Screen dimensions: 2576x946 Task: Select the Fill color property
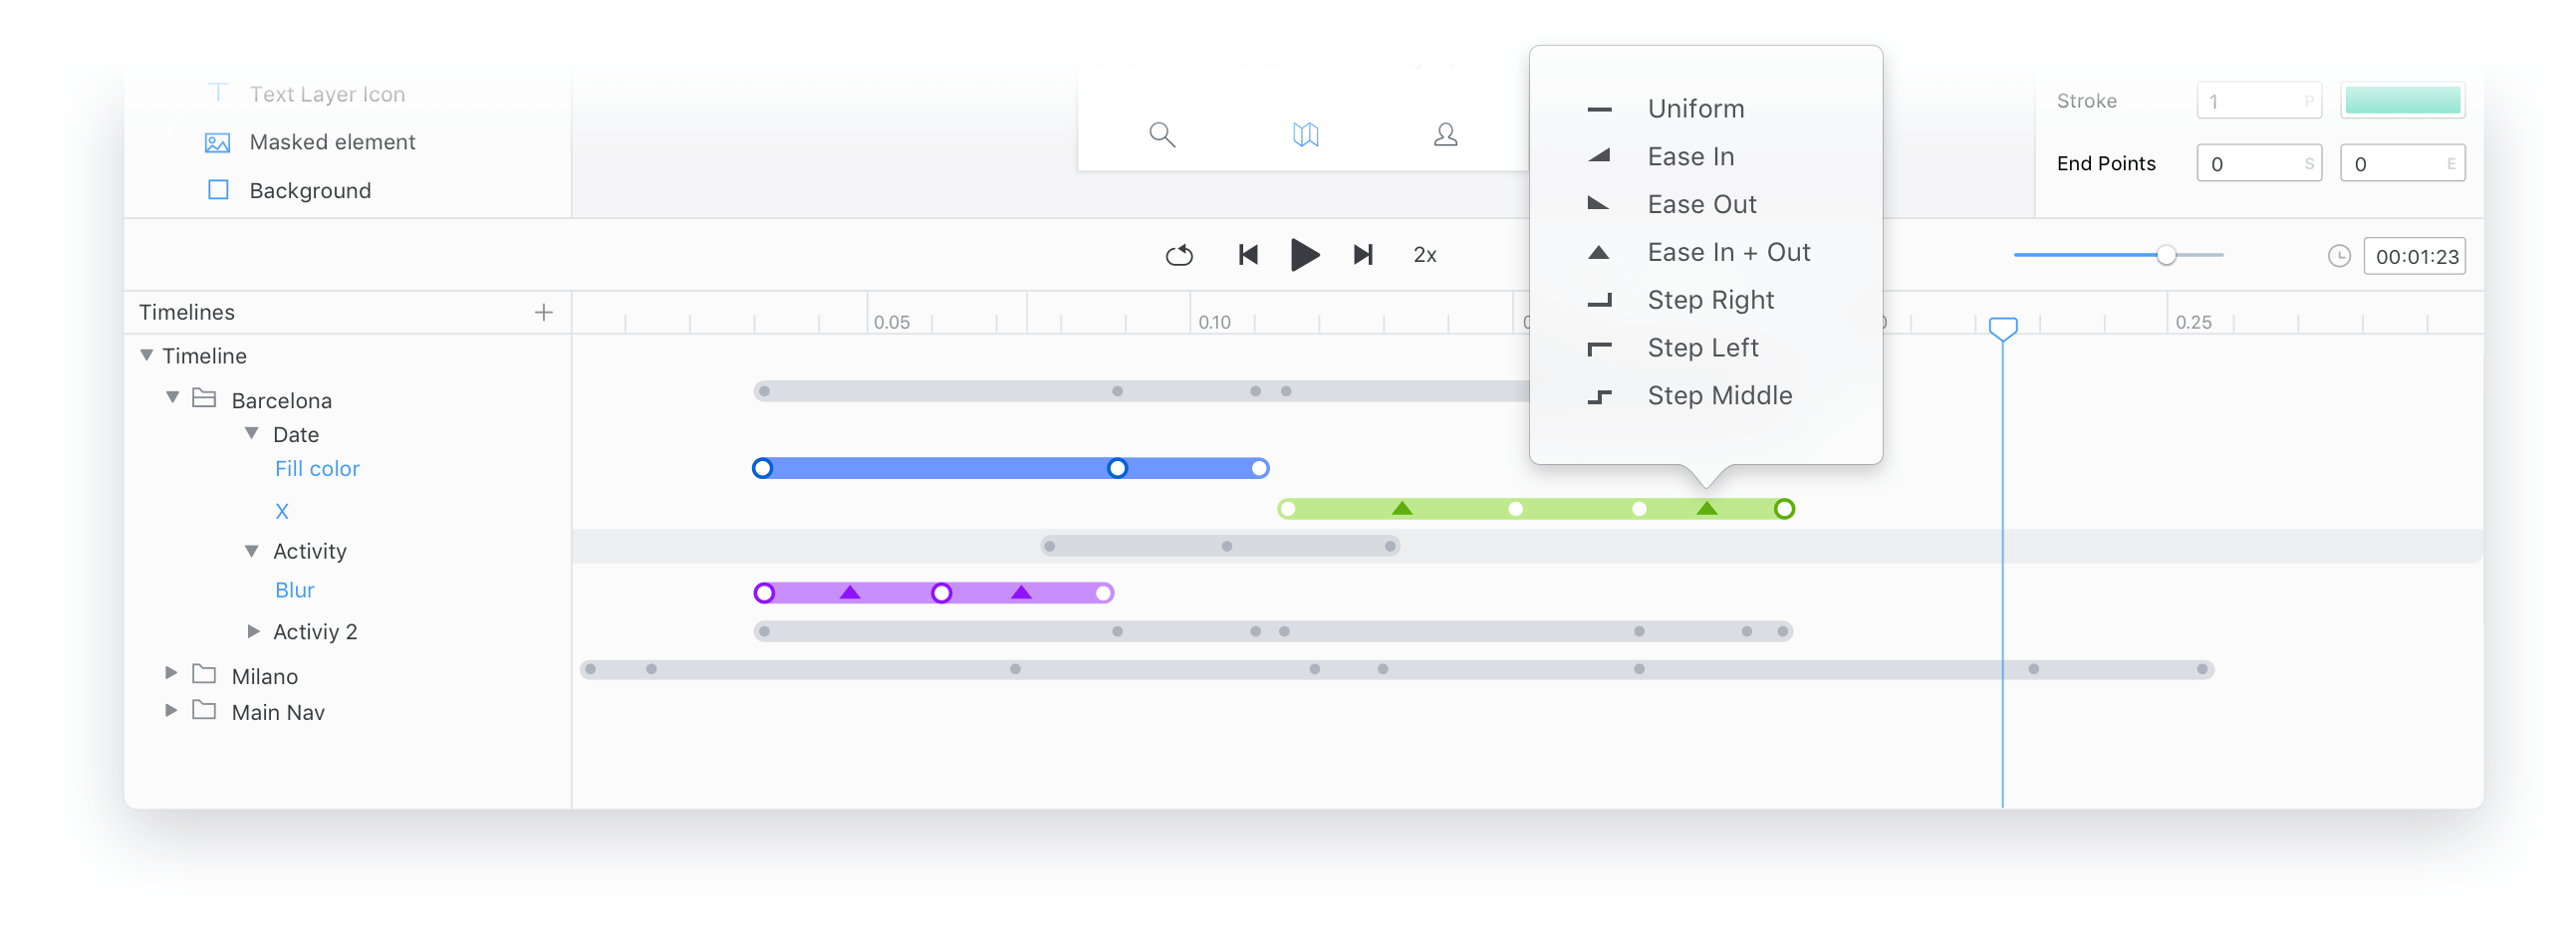pyautogui.click(x=316, y=468)
